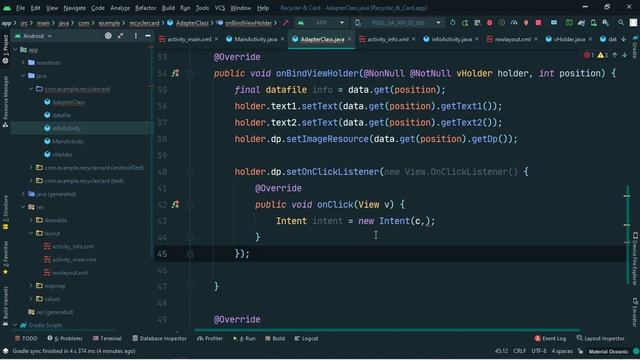Click Sync Project with Gradle Files icon
Image resolution: width=640 pixels, height=360 pixels.
581,23
